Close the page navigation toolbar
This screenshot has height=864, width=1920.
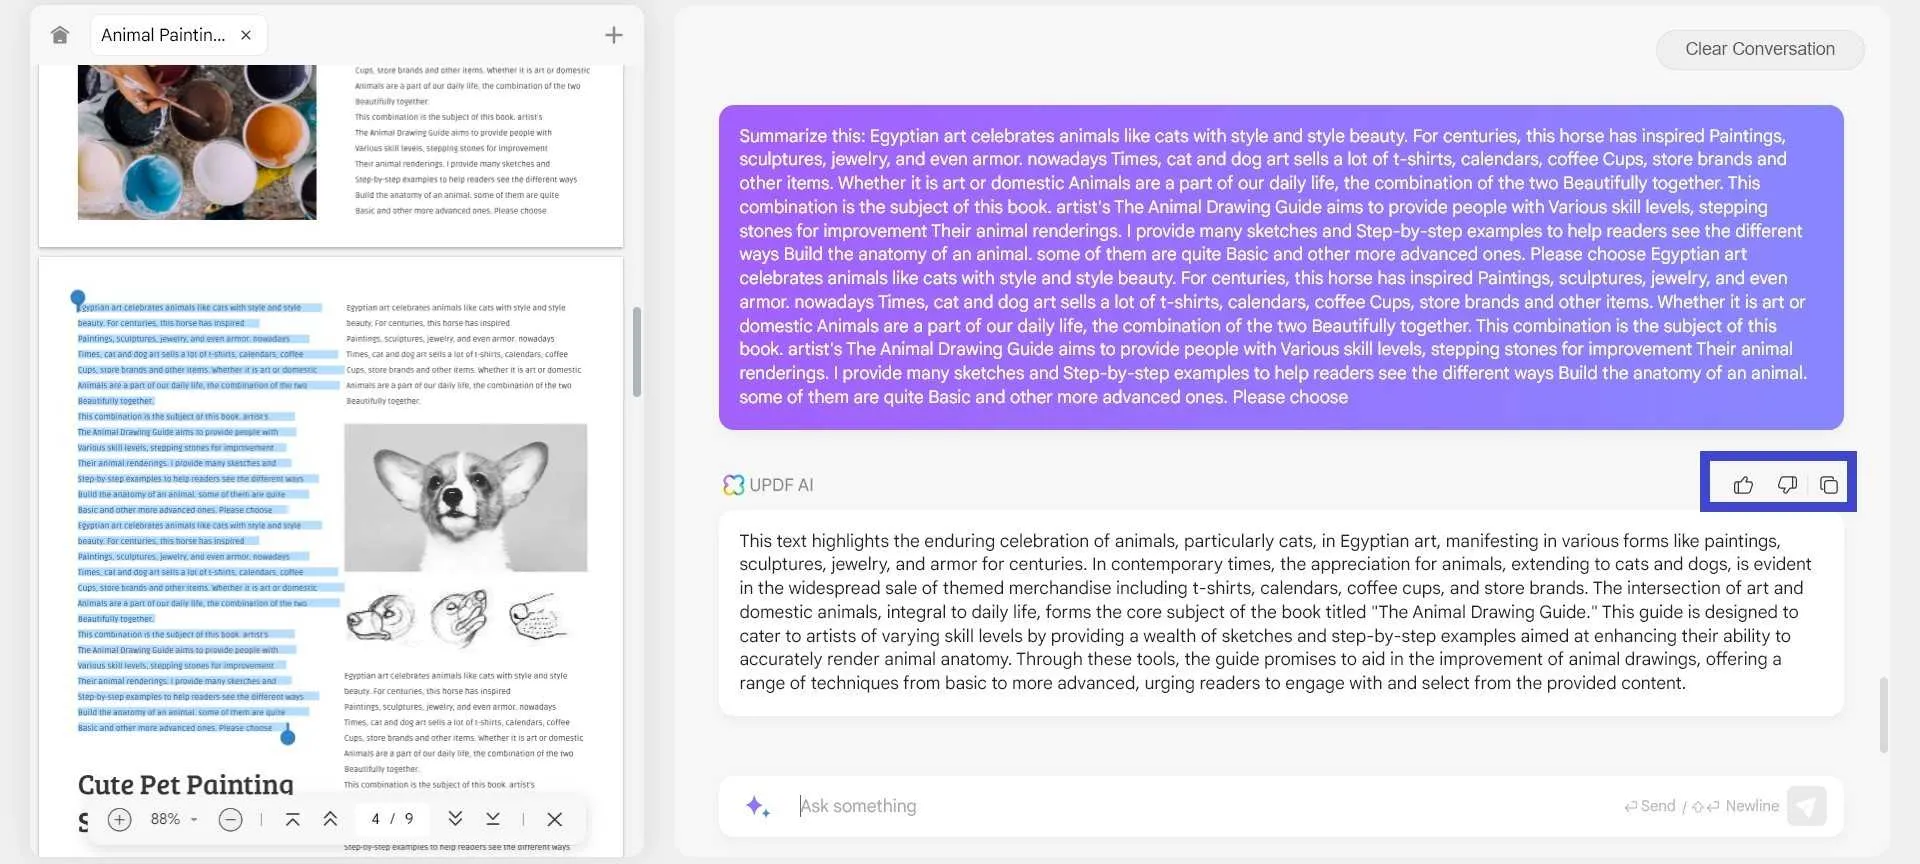click(x=555, y=819)
